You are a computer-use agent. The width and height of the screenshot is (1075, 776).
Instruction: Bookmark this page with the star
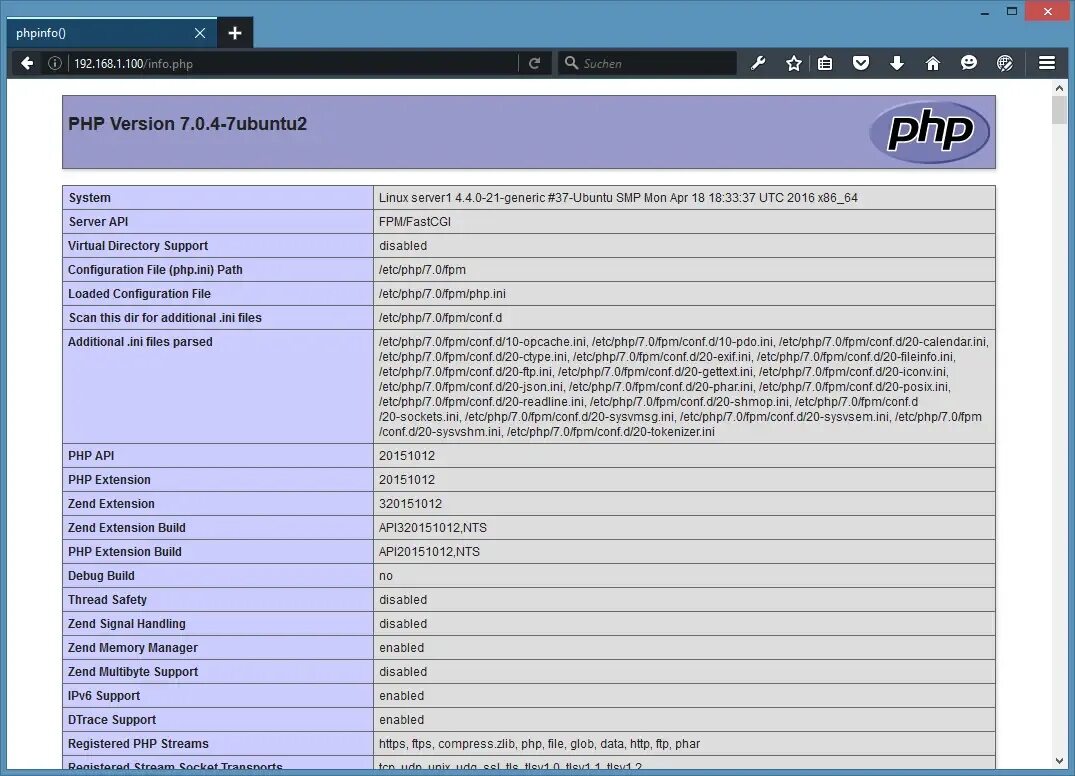pyautogui.click(x=793, y=63)
